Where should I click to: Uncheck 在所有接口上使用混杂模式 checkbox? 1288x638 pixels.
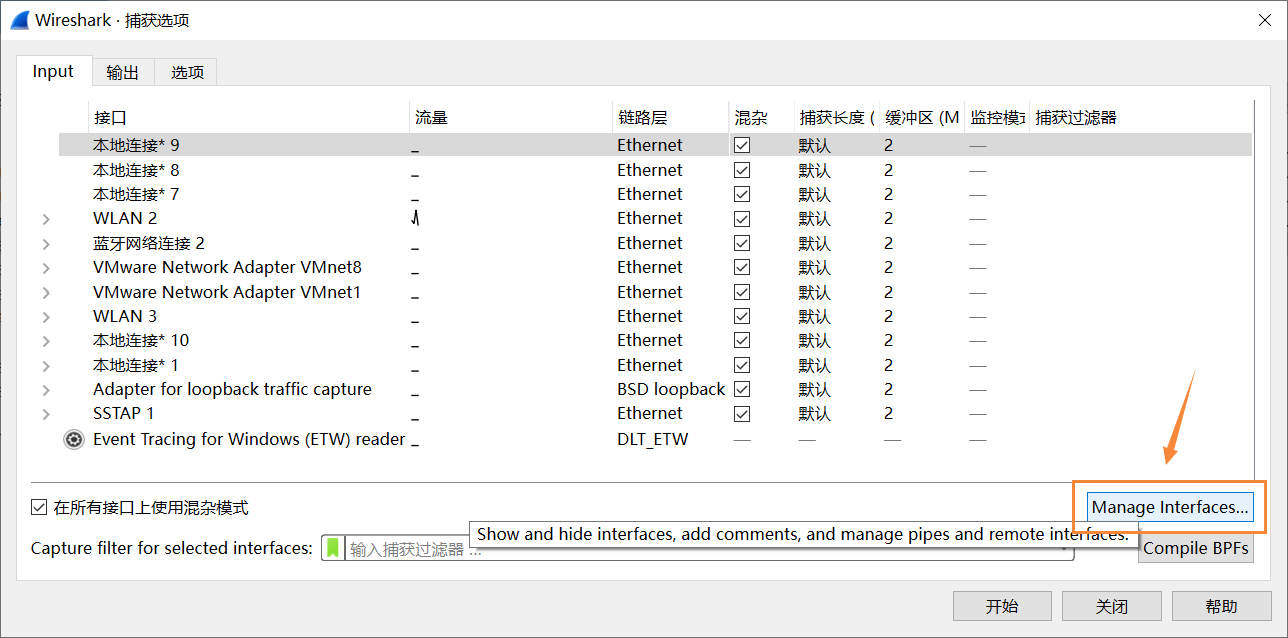coord(39,507)
